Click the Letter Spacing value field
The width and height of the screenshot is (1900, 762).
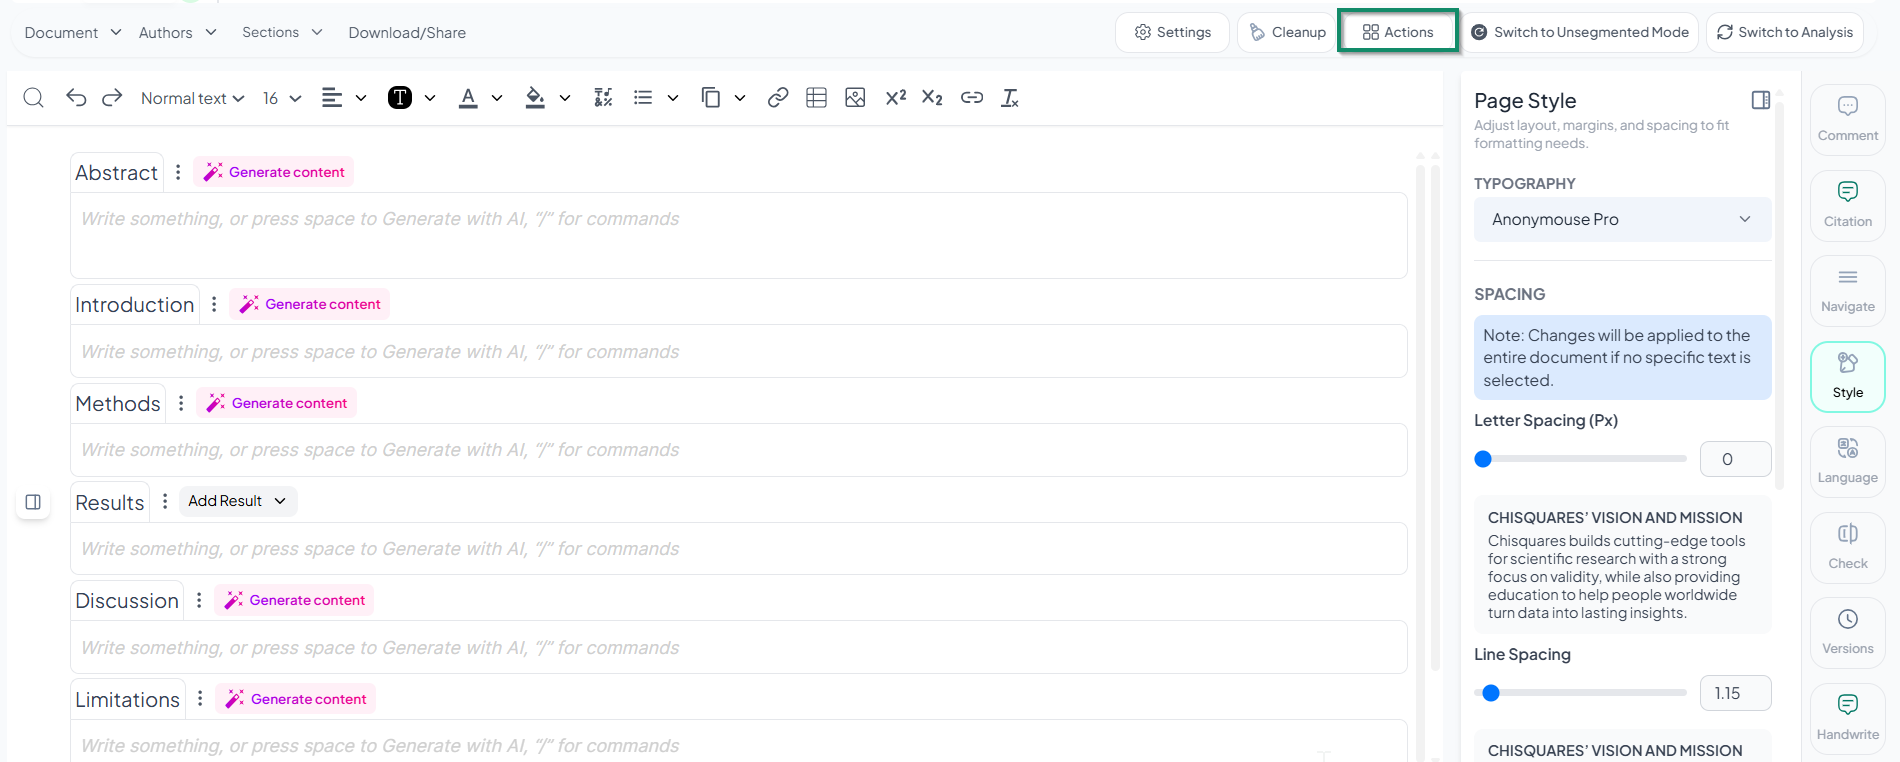pos(1735,459)
